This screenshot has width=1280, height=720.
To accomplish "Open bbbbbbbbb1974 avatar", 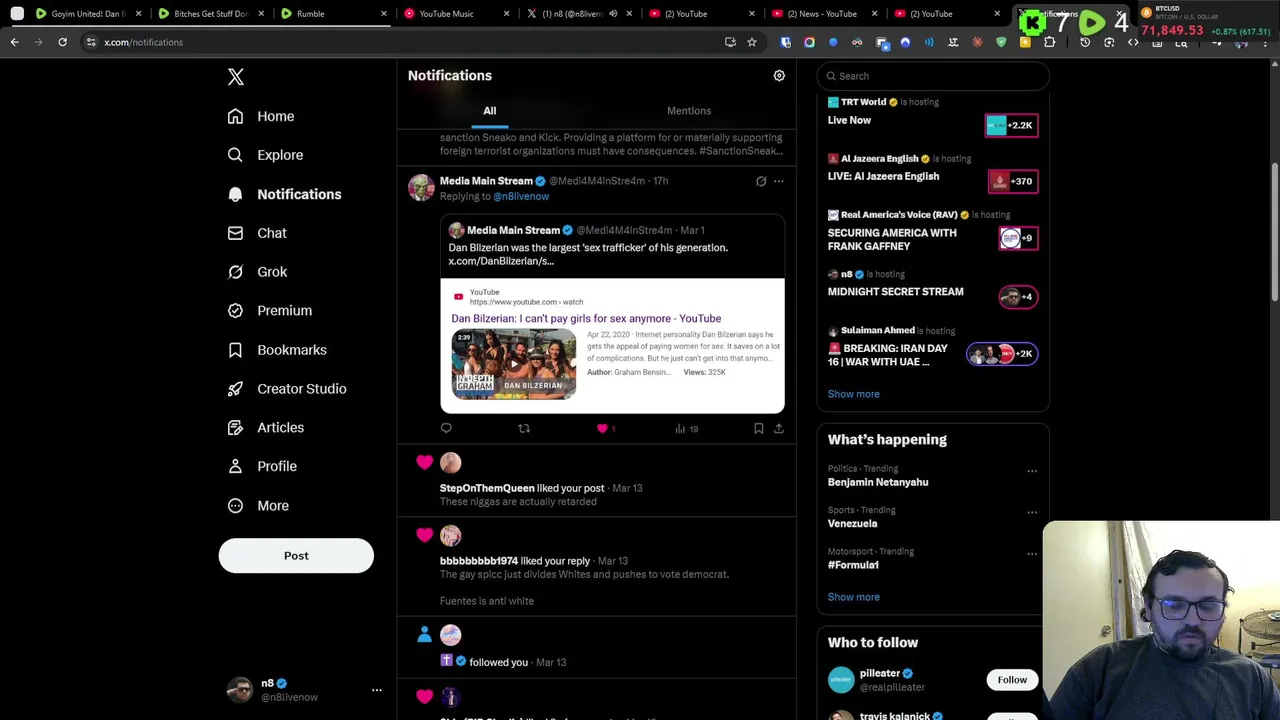I will point(450,535).
